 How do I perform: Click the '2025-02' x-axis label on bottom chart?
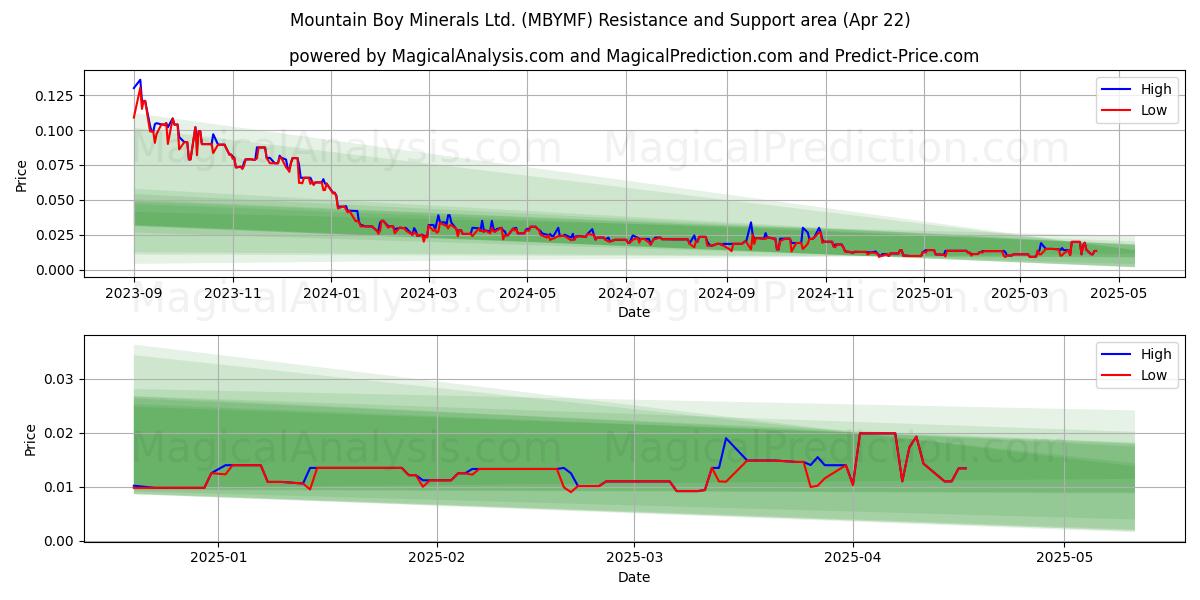click(x=437, y=558)
